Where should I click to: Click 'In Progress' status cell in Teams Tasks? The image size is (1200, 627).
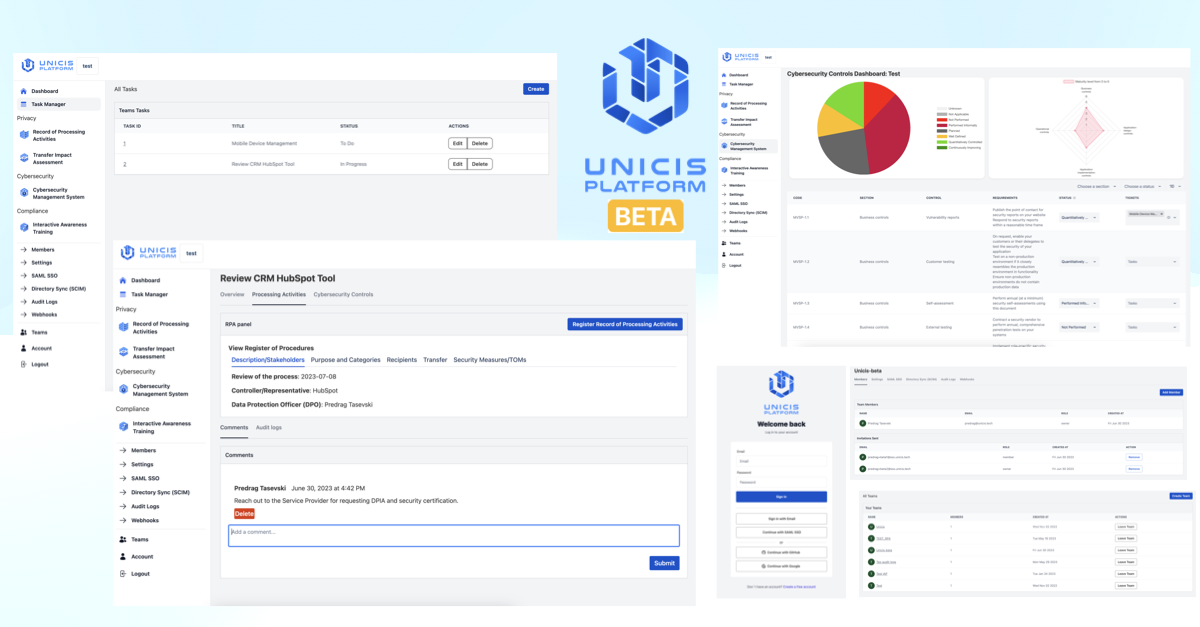point(354,164)
